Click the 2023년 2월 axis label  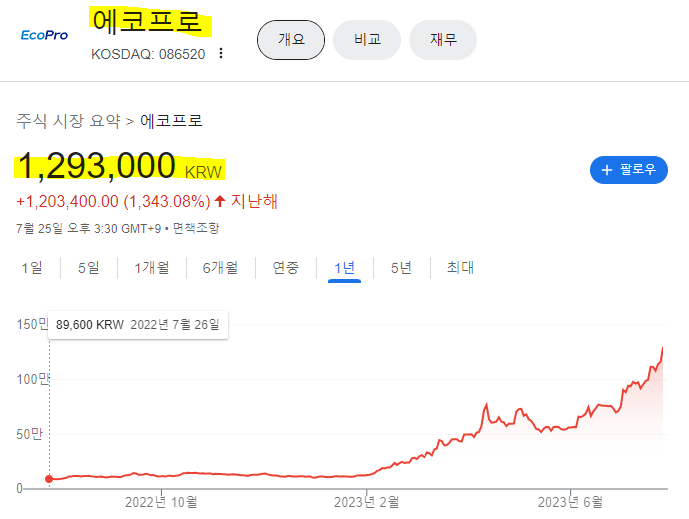pyautogui.click(x=366, y=502)
